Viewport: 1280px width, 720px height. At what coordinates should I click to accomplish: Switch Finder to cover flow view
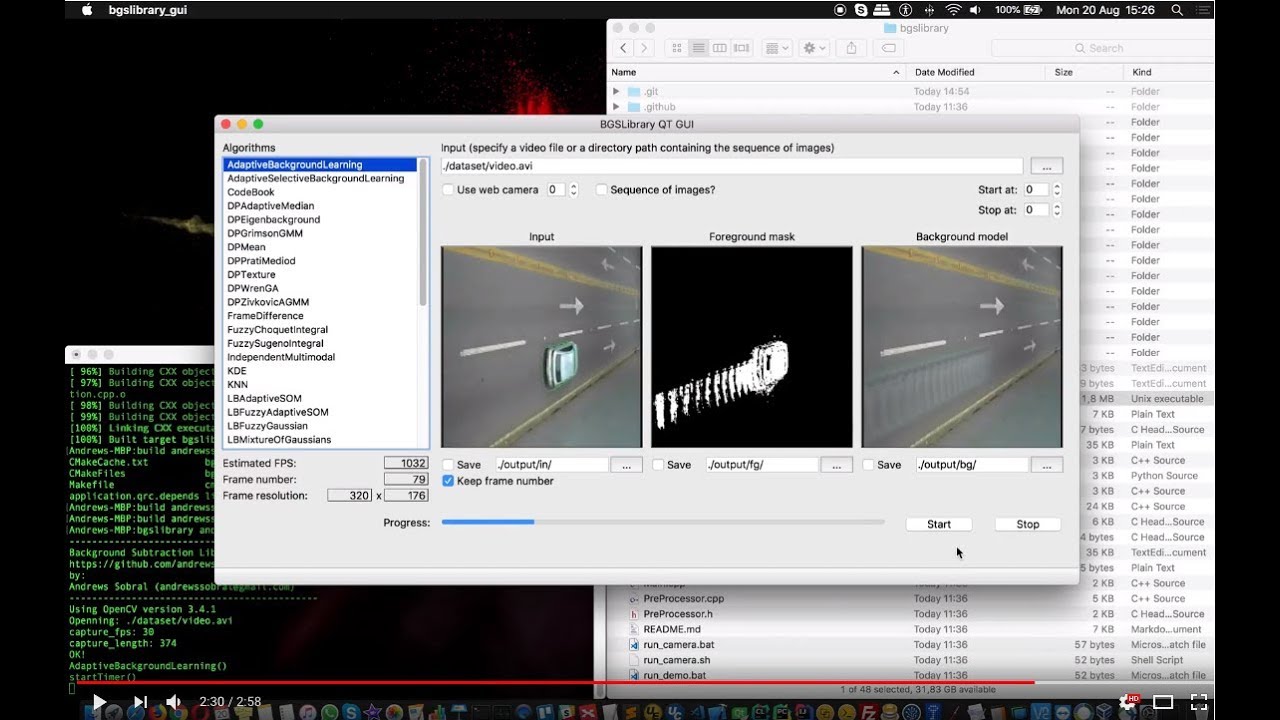coord(742,48)
